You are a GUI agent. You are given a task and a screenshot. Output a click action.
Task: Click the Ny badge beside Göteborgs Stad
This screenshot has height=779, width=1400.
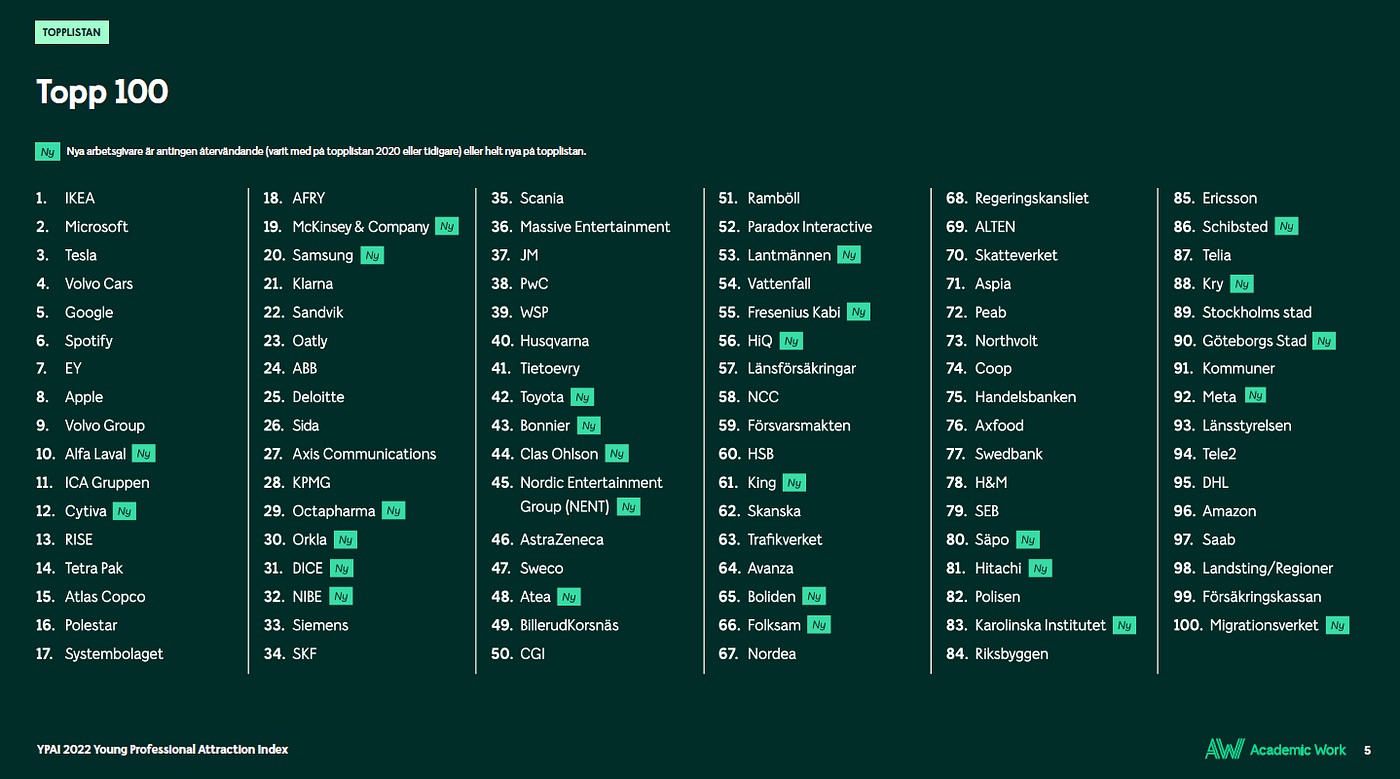pyautogui.click(x=1324, y=341)
